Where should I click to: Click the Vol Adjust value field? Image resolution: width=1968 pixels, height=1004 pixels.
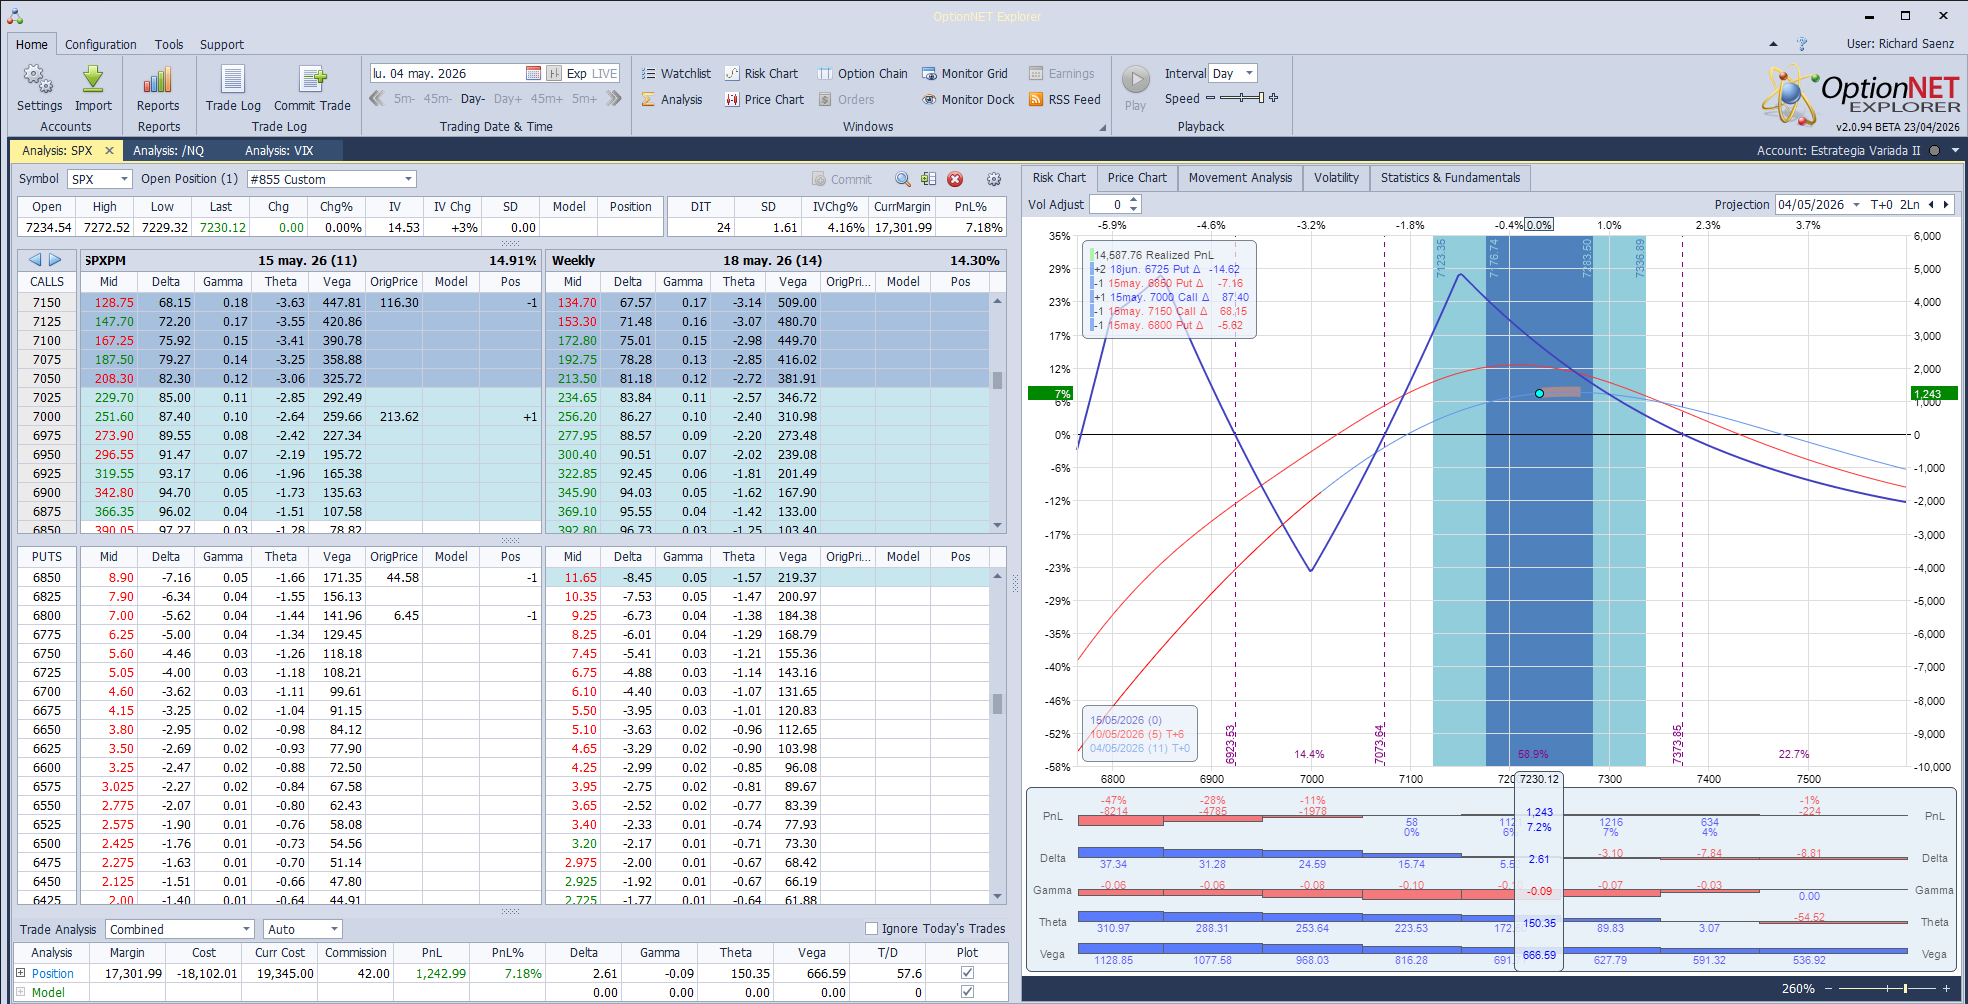click(1110, 204)
